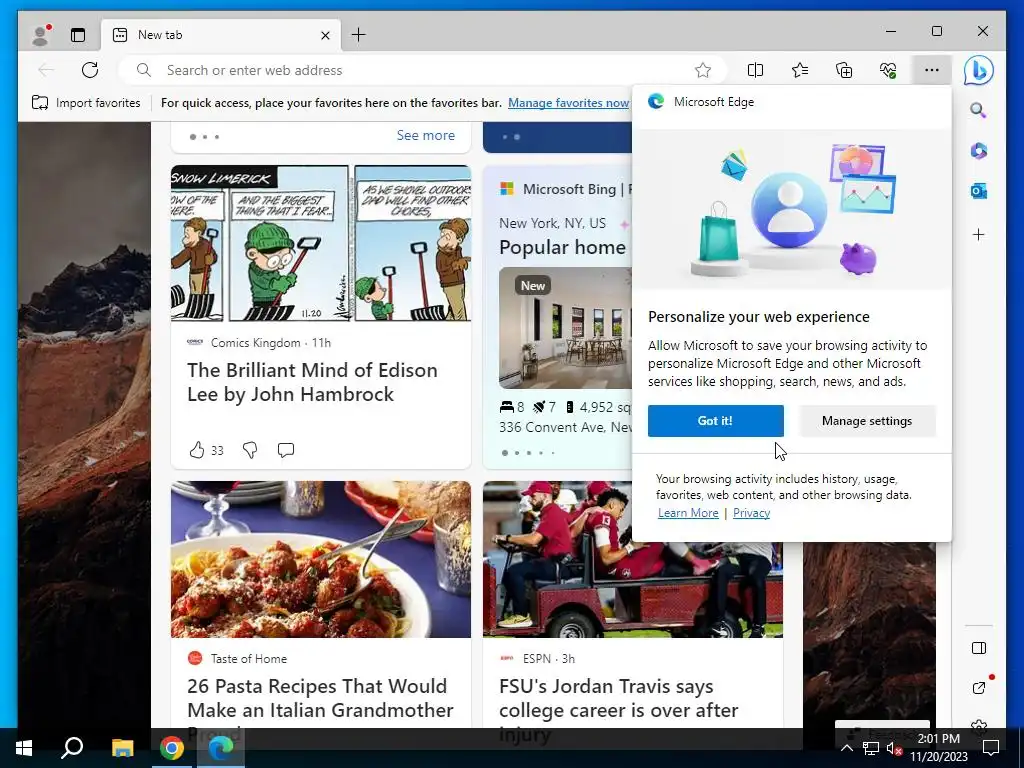
Task: Open the Microsoft 365 sidebar icon
Action: 978,151
